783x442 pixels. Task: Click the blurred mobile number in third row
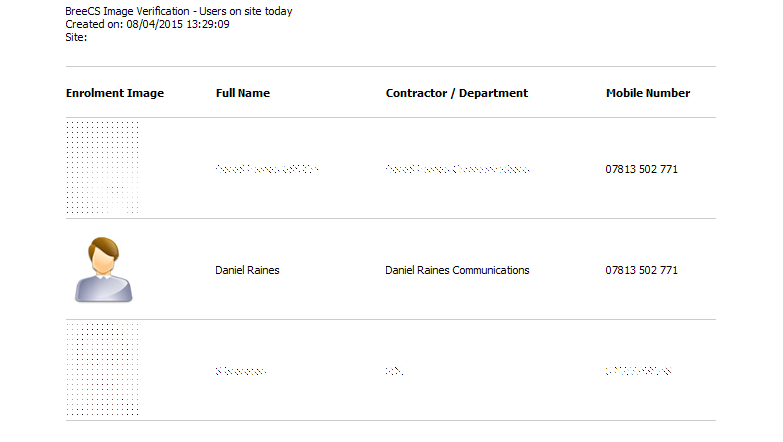click(637, 371)
